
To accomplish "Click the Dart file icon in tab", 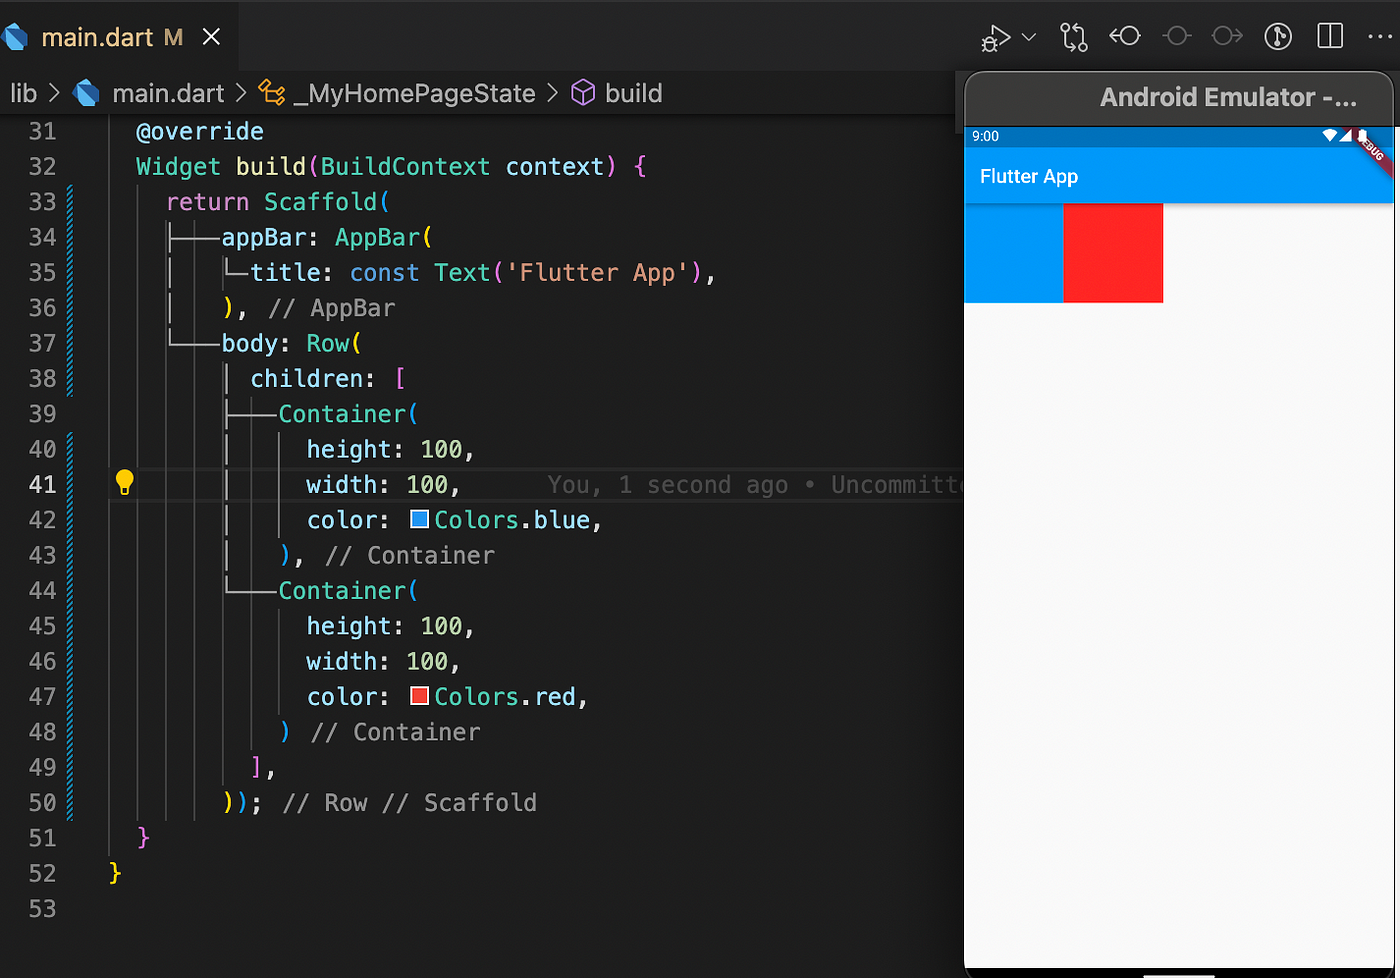I will (x=14, y=38).
